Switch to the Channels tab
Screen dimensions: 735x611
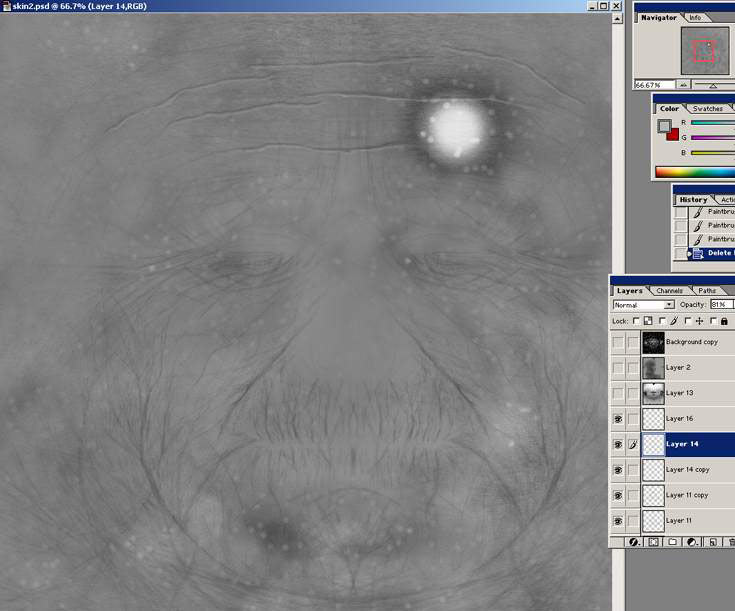point(669,291)
